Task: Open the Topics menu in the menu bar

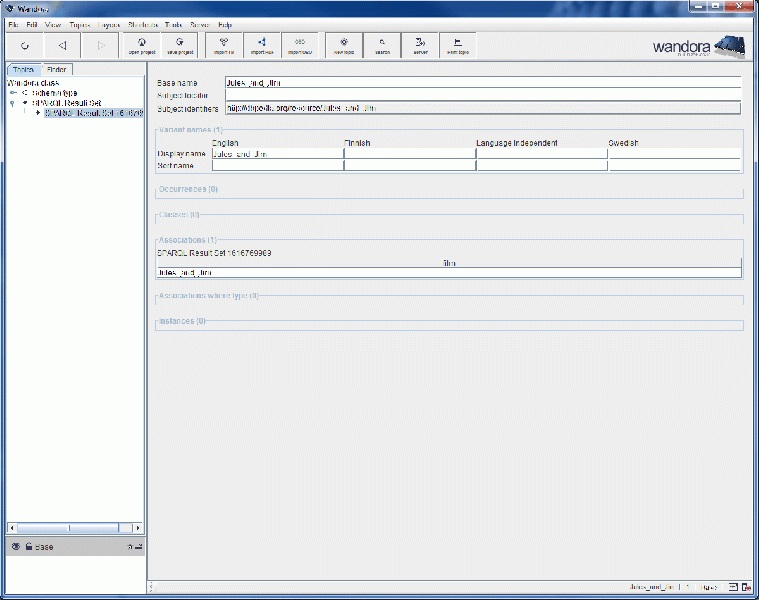Action: pos(79,23)
